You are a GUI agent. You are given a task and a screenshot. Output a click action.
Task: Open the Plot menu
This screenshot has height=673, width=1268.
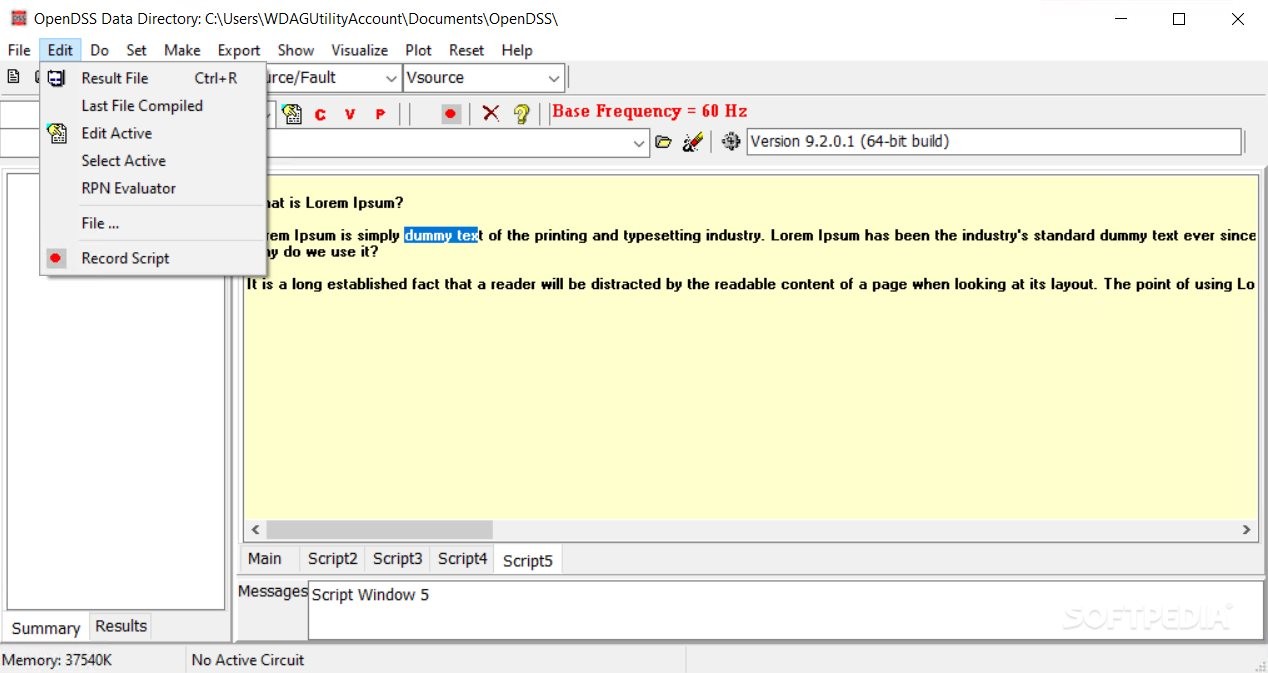click(x=419, y=50)
